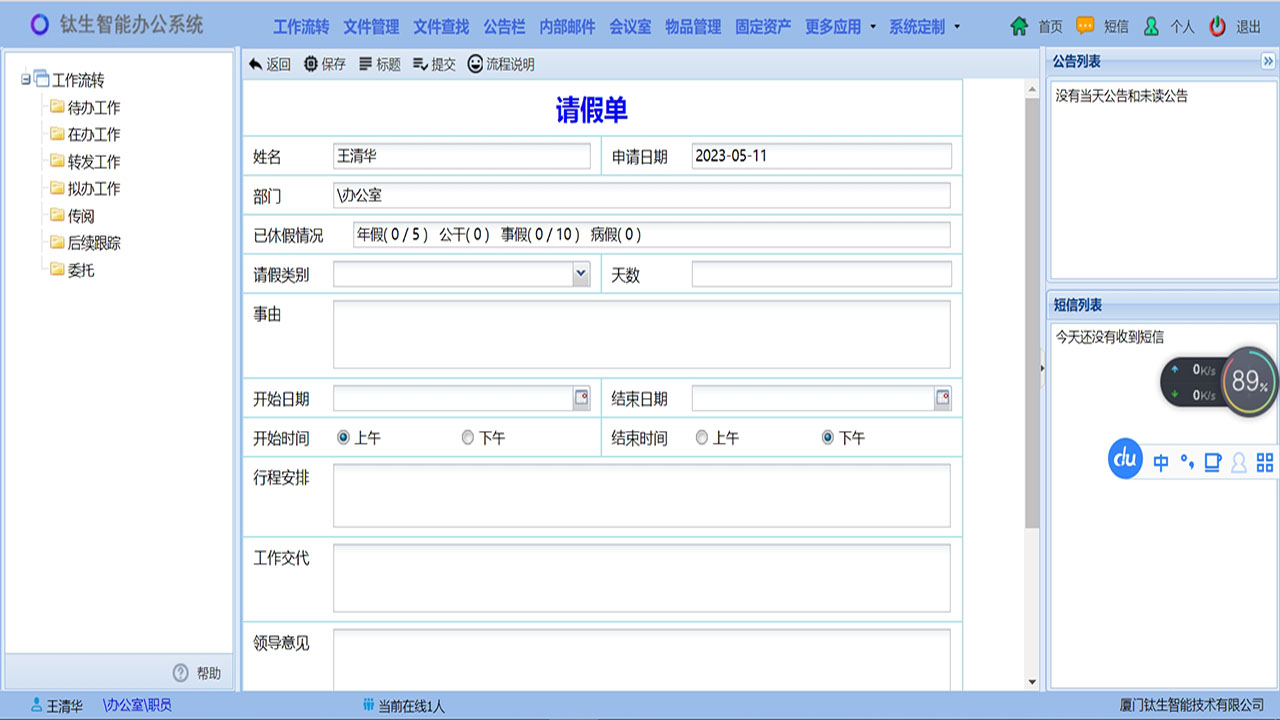1280x720 pixels.
Task: Click the green 个人 profile icon
Action: click(1151, 27)
